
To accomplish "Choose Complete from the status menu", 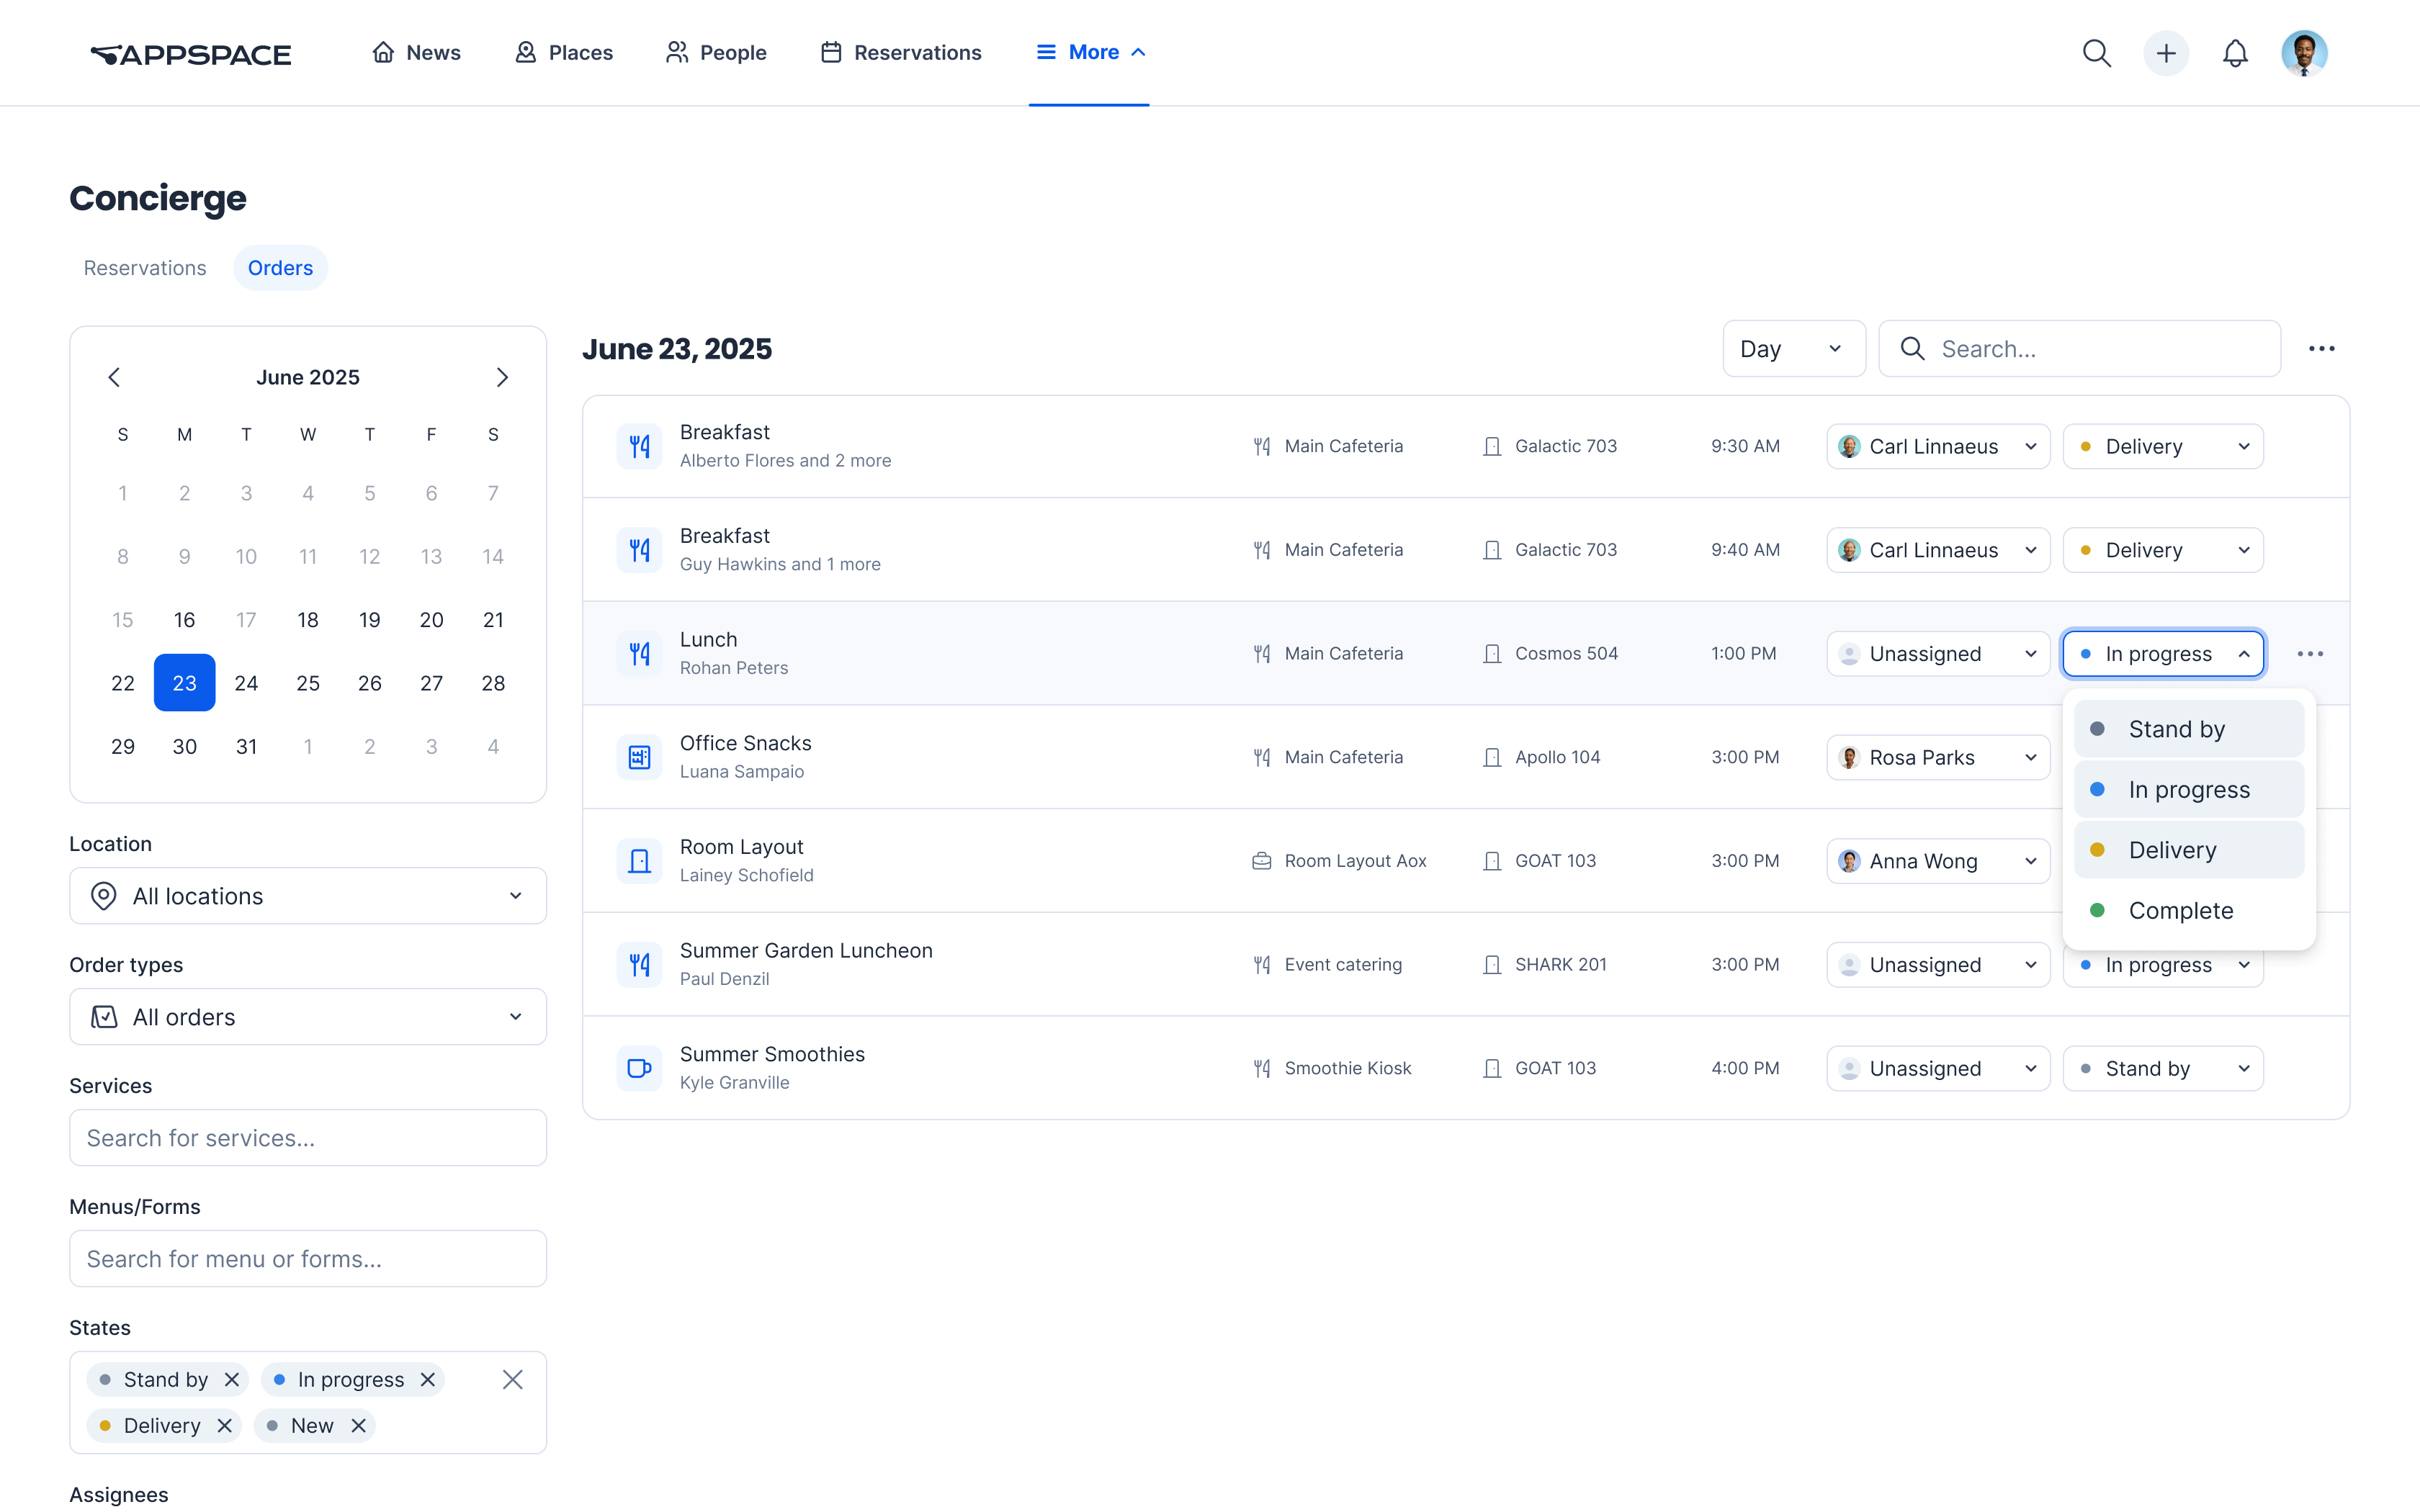I will 2180,910.
